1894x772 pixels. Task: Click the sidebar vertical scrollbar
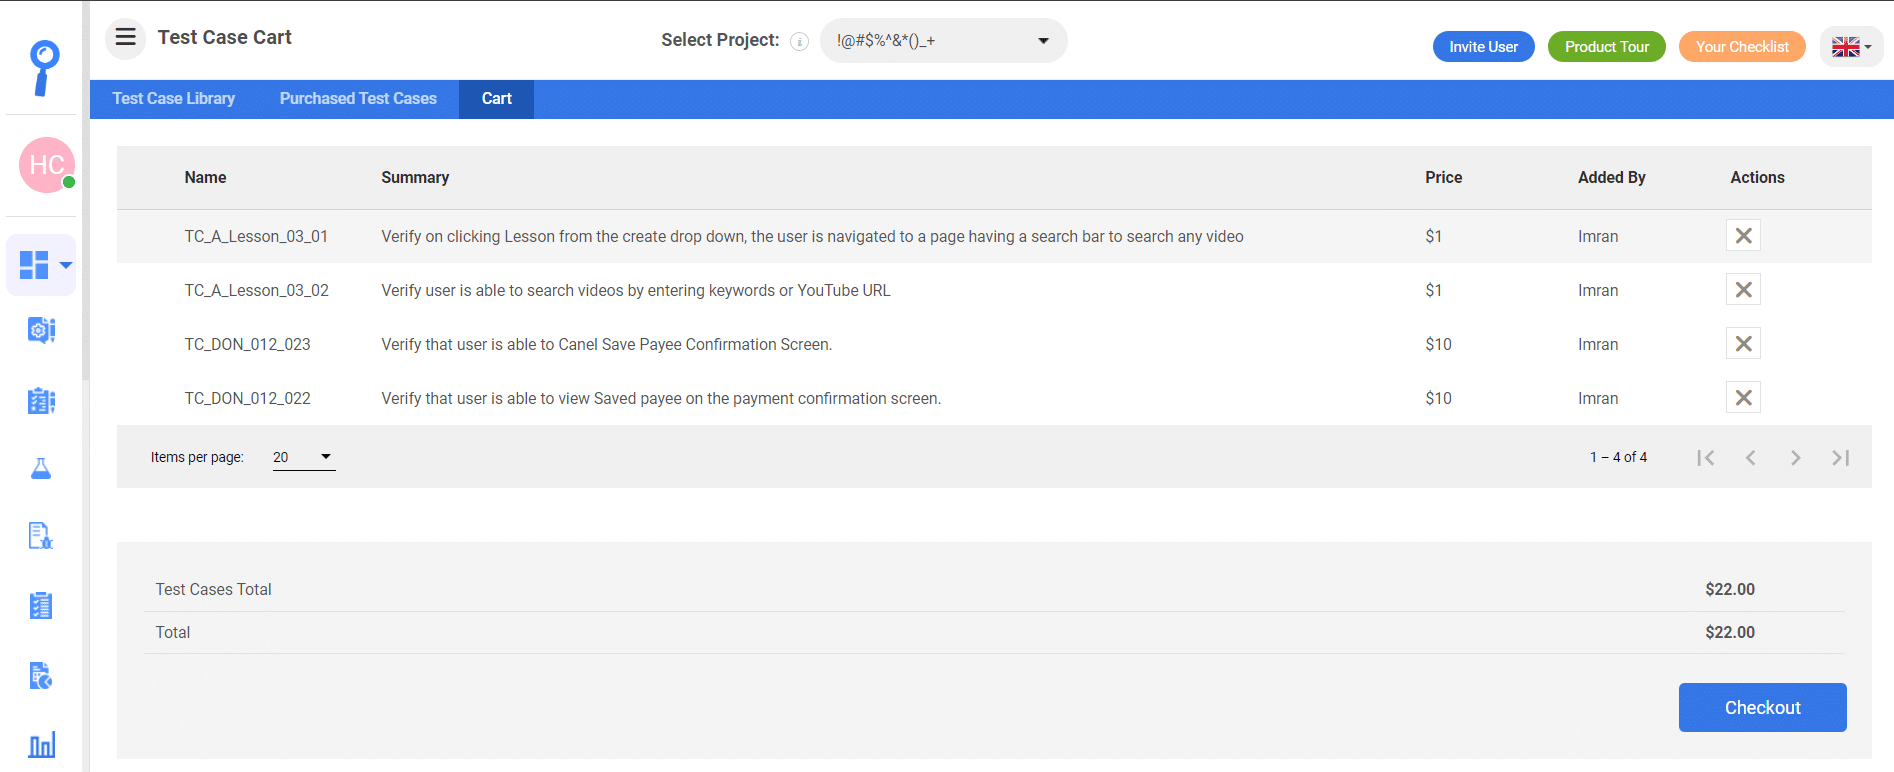[86, 190]
